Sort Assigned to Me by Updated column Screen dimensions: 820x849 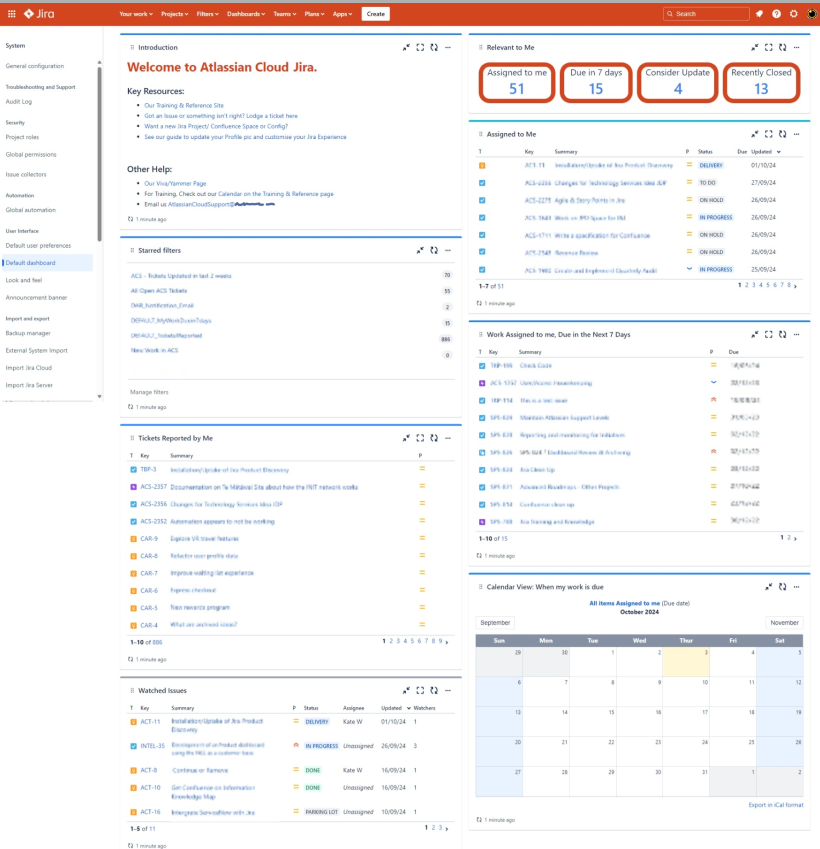pos(766,152)
